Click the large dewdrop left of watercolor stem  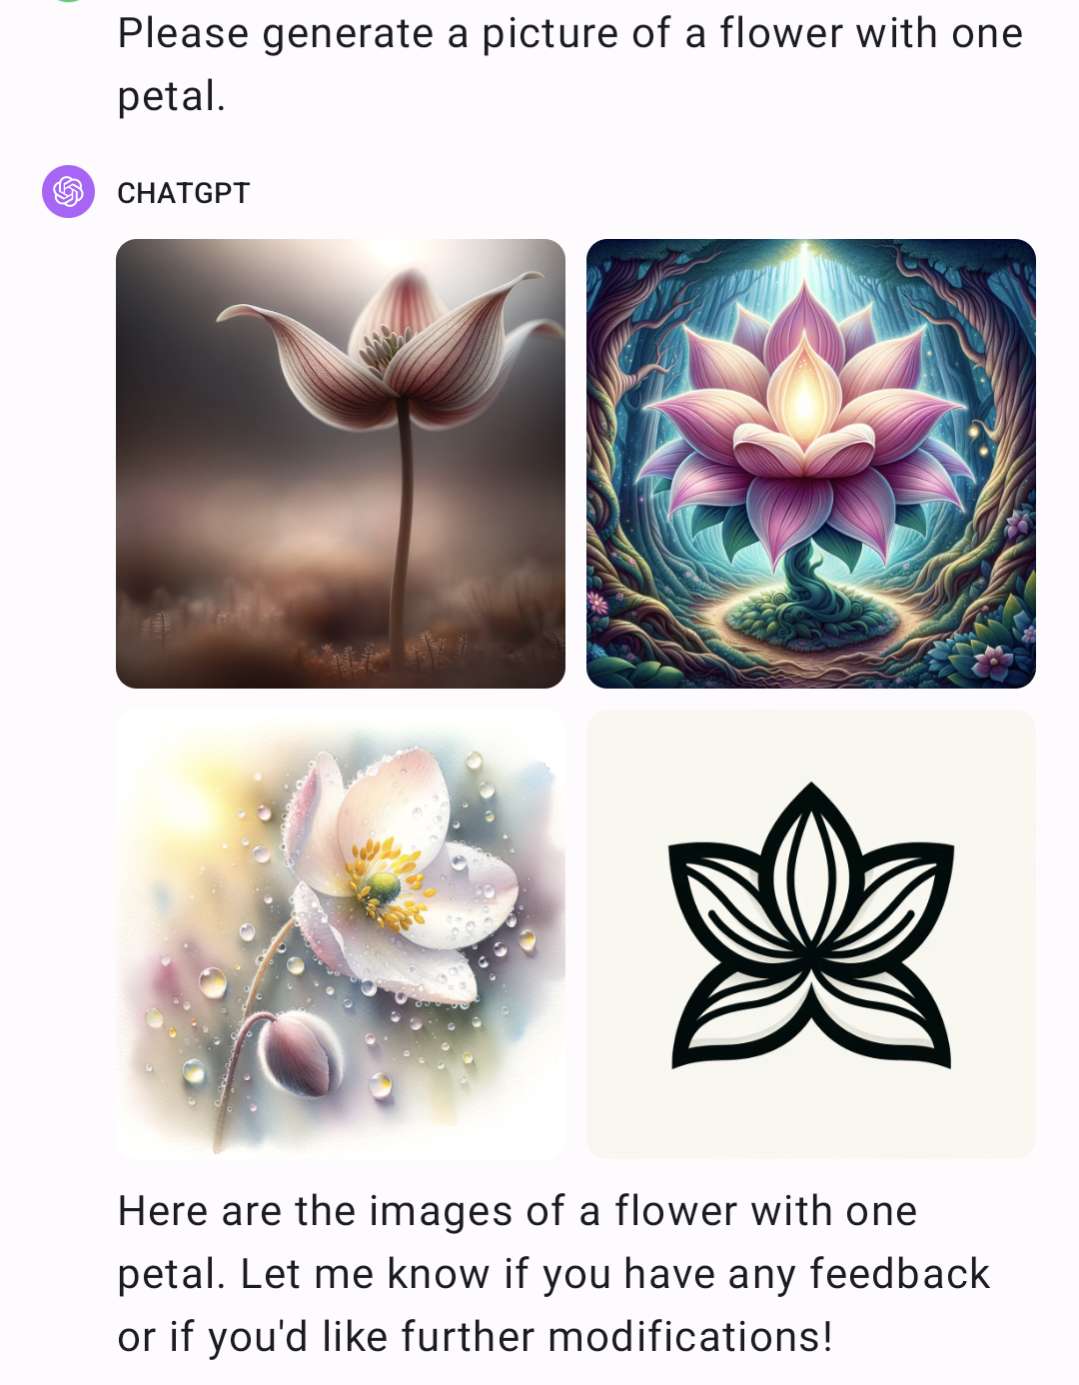coord(213,982)
